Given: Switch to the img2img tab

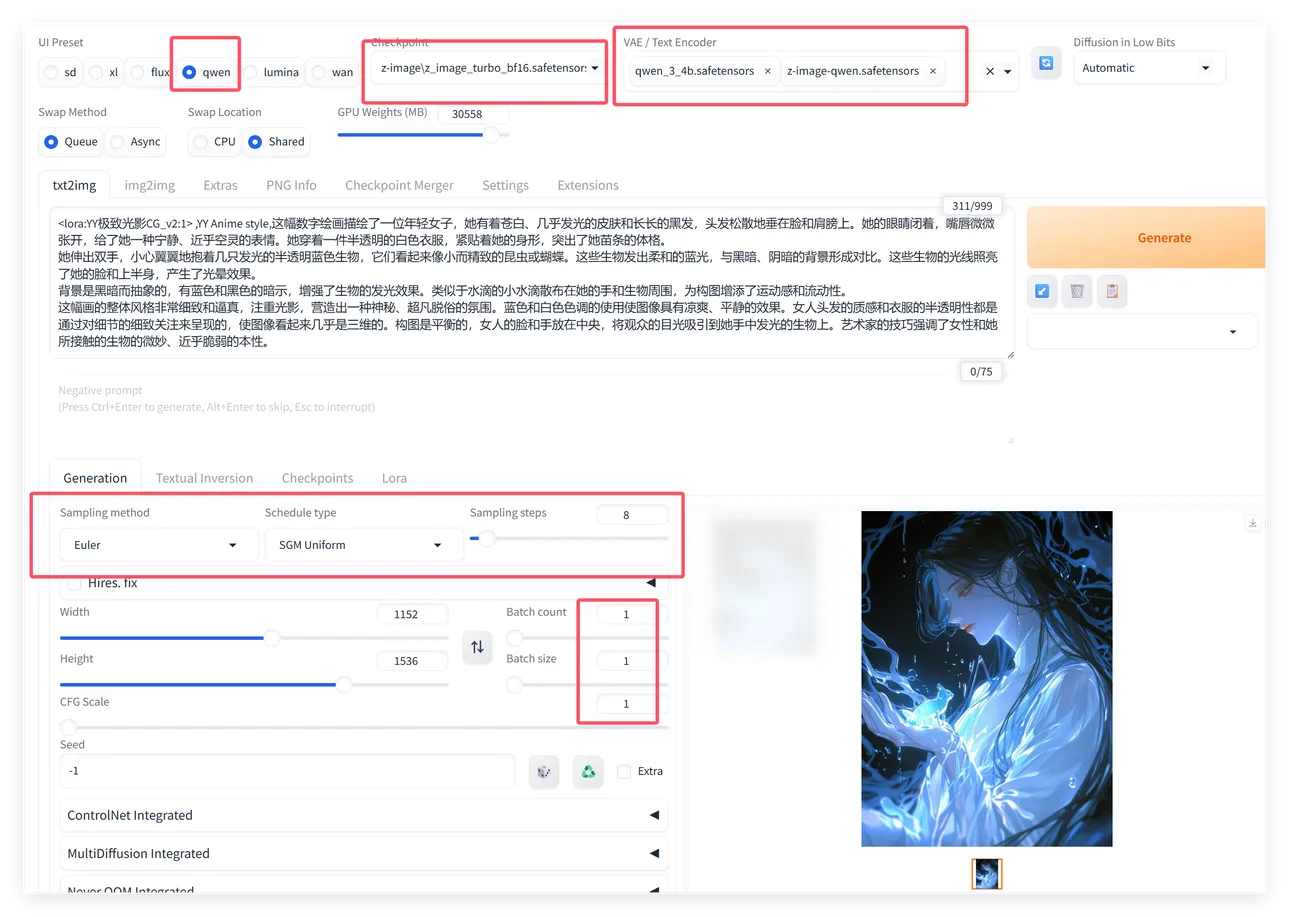Looking at the screenshot, I should tap(149, 185).
